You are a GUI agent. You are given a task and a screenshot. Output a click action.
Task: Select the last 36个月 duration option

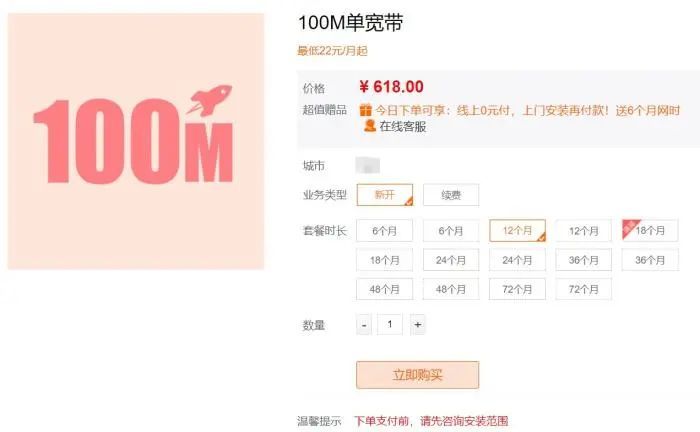pos(650,260)
